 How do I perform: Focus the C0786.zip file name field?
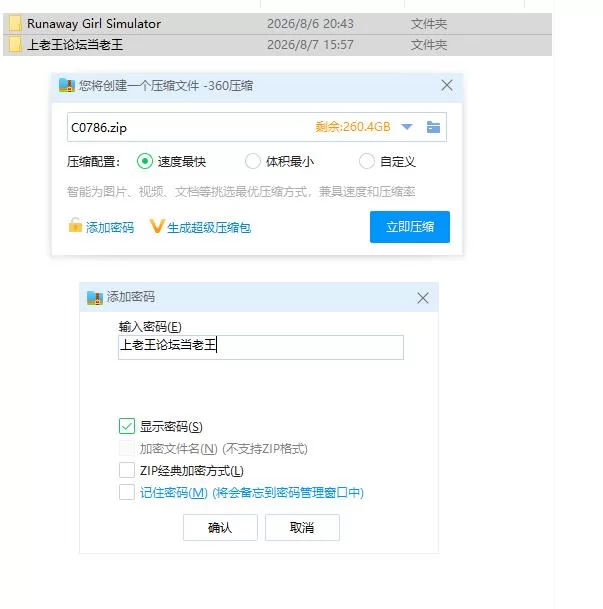(257, 127)
